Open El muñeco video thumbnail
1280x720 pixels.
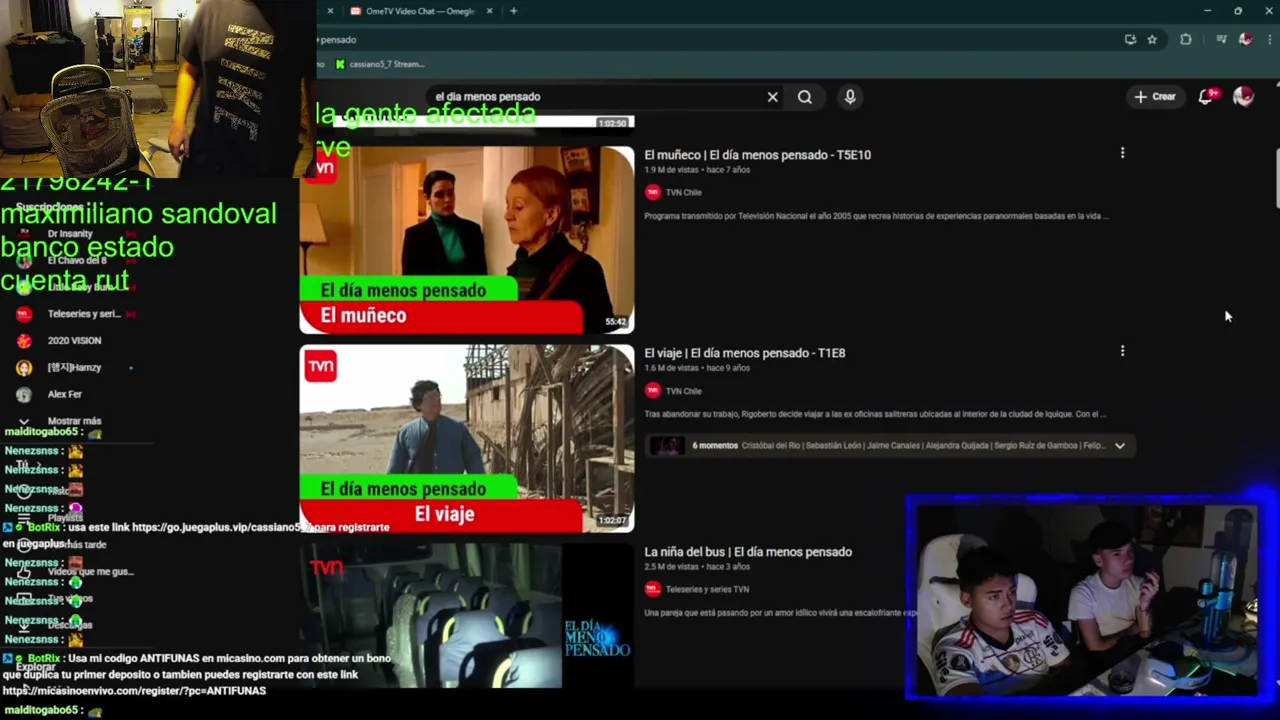point(467,240)
